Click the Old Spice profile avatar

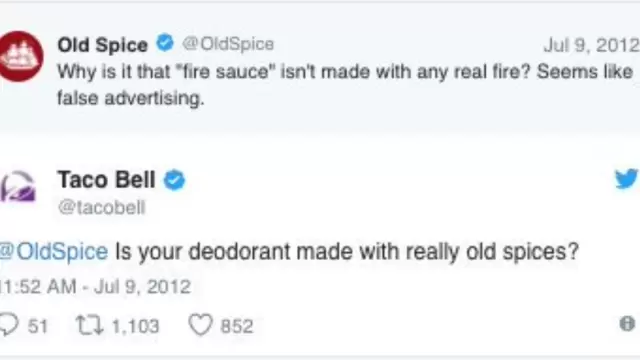pos(20,56)
